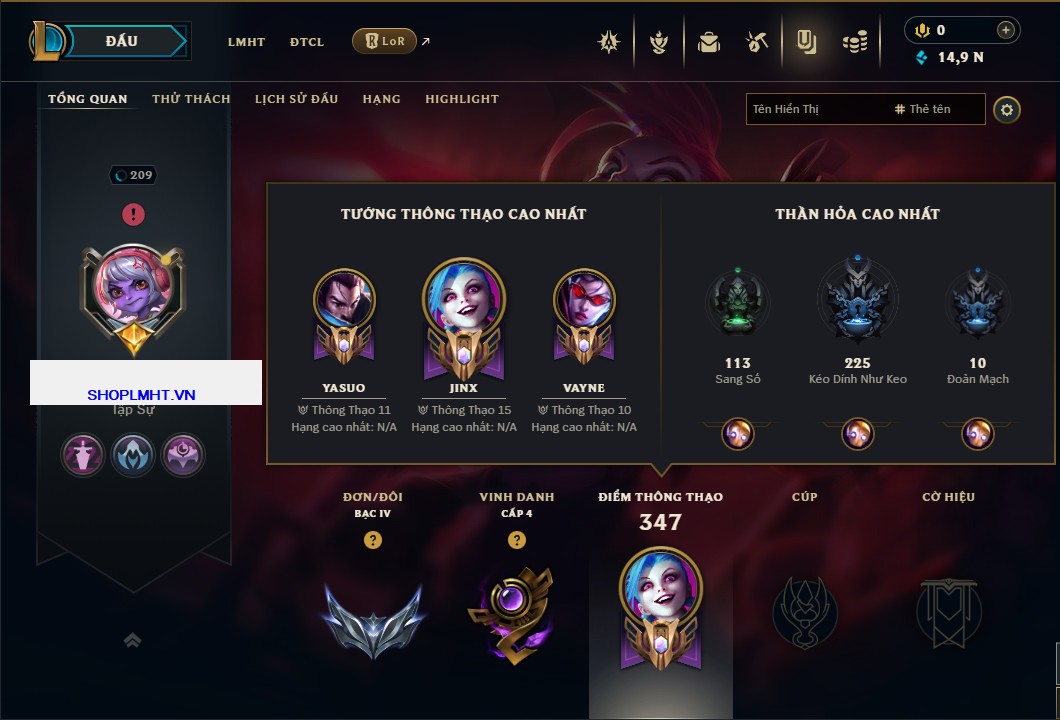Open profile settings gear icon
The width and height of the screenshot is (1060, 720).
click(1007, 110)
